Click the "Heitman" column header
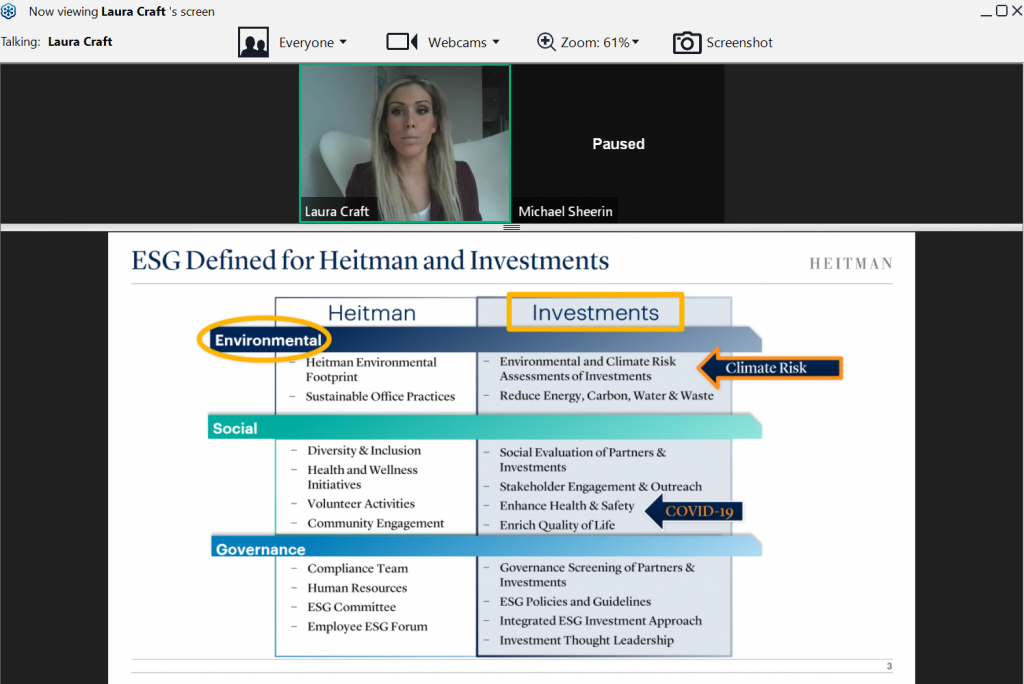This screenshot has width=1024, height=684. point(372,313)
